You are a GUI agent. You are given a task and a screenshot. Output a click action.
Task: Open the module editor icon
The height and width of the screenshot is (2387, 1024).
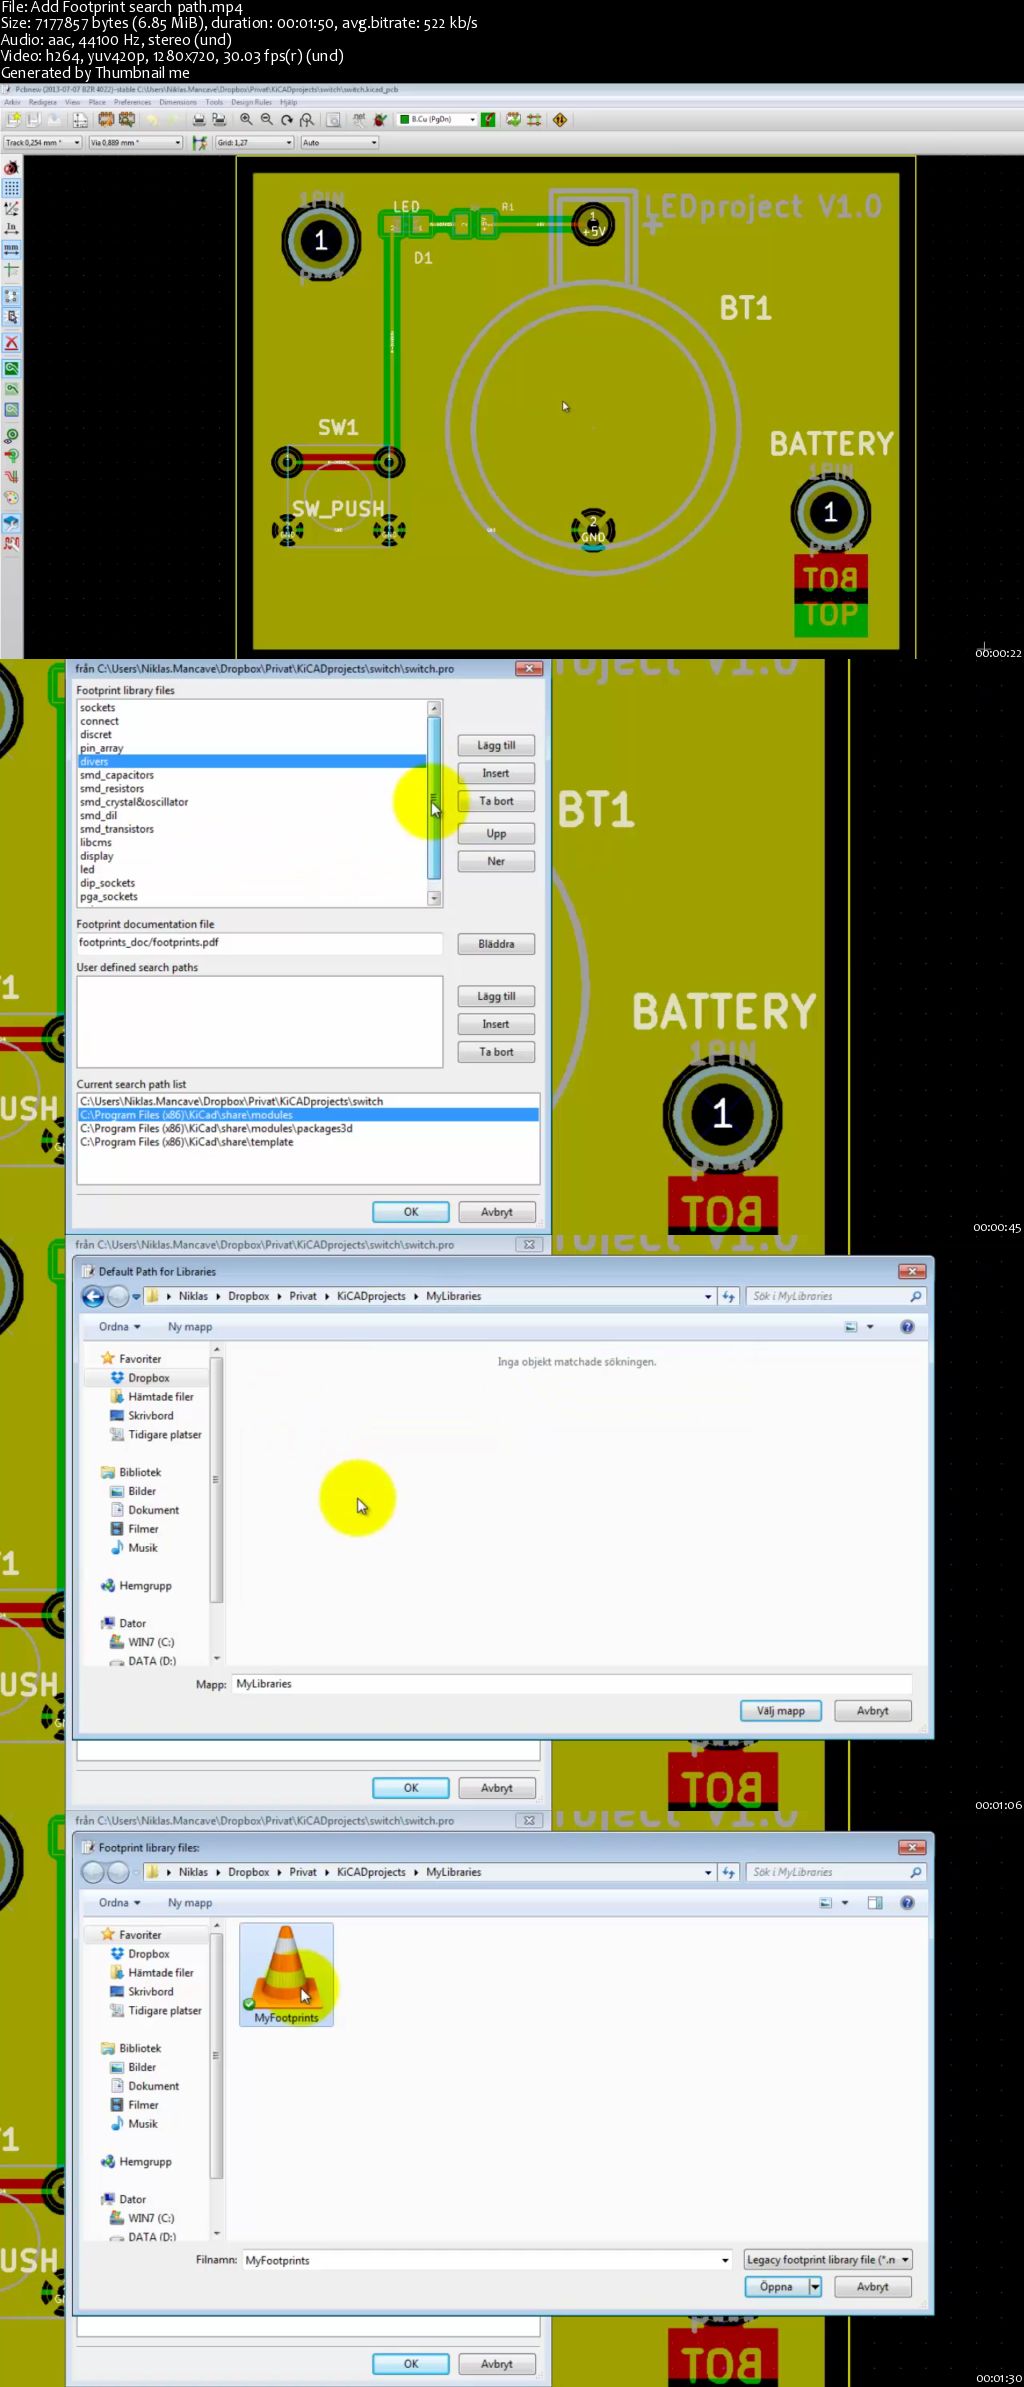click(106, 120)
